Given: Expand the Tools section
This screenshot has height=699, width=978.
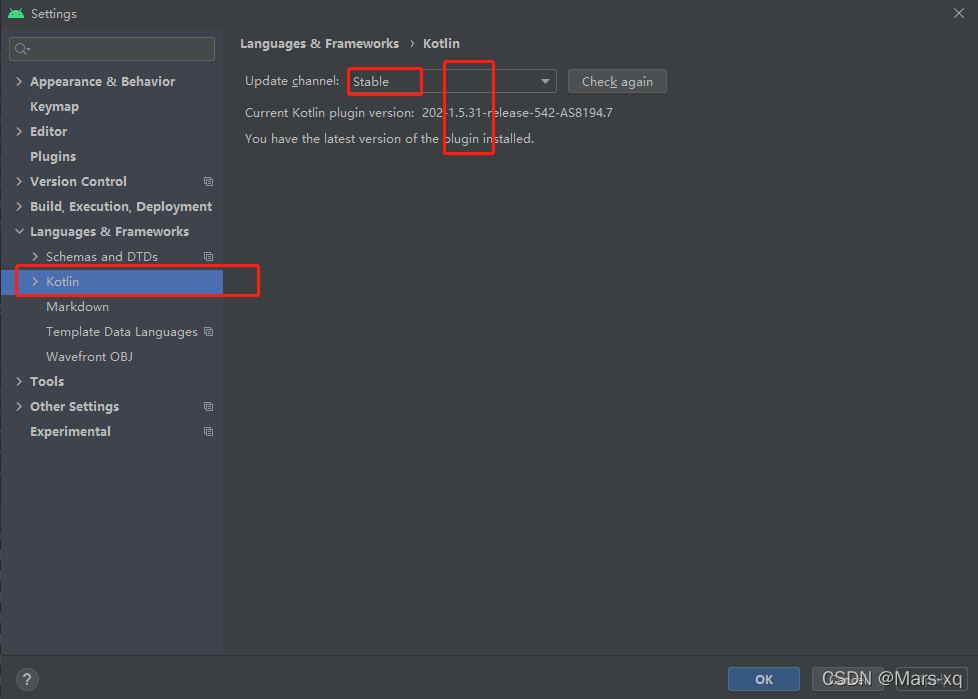Looking at the screenshot, I should coord(18,381).
